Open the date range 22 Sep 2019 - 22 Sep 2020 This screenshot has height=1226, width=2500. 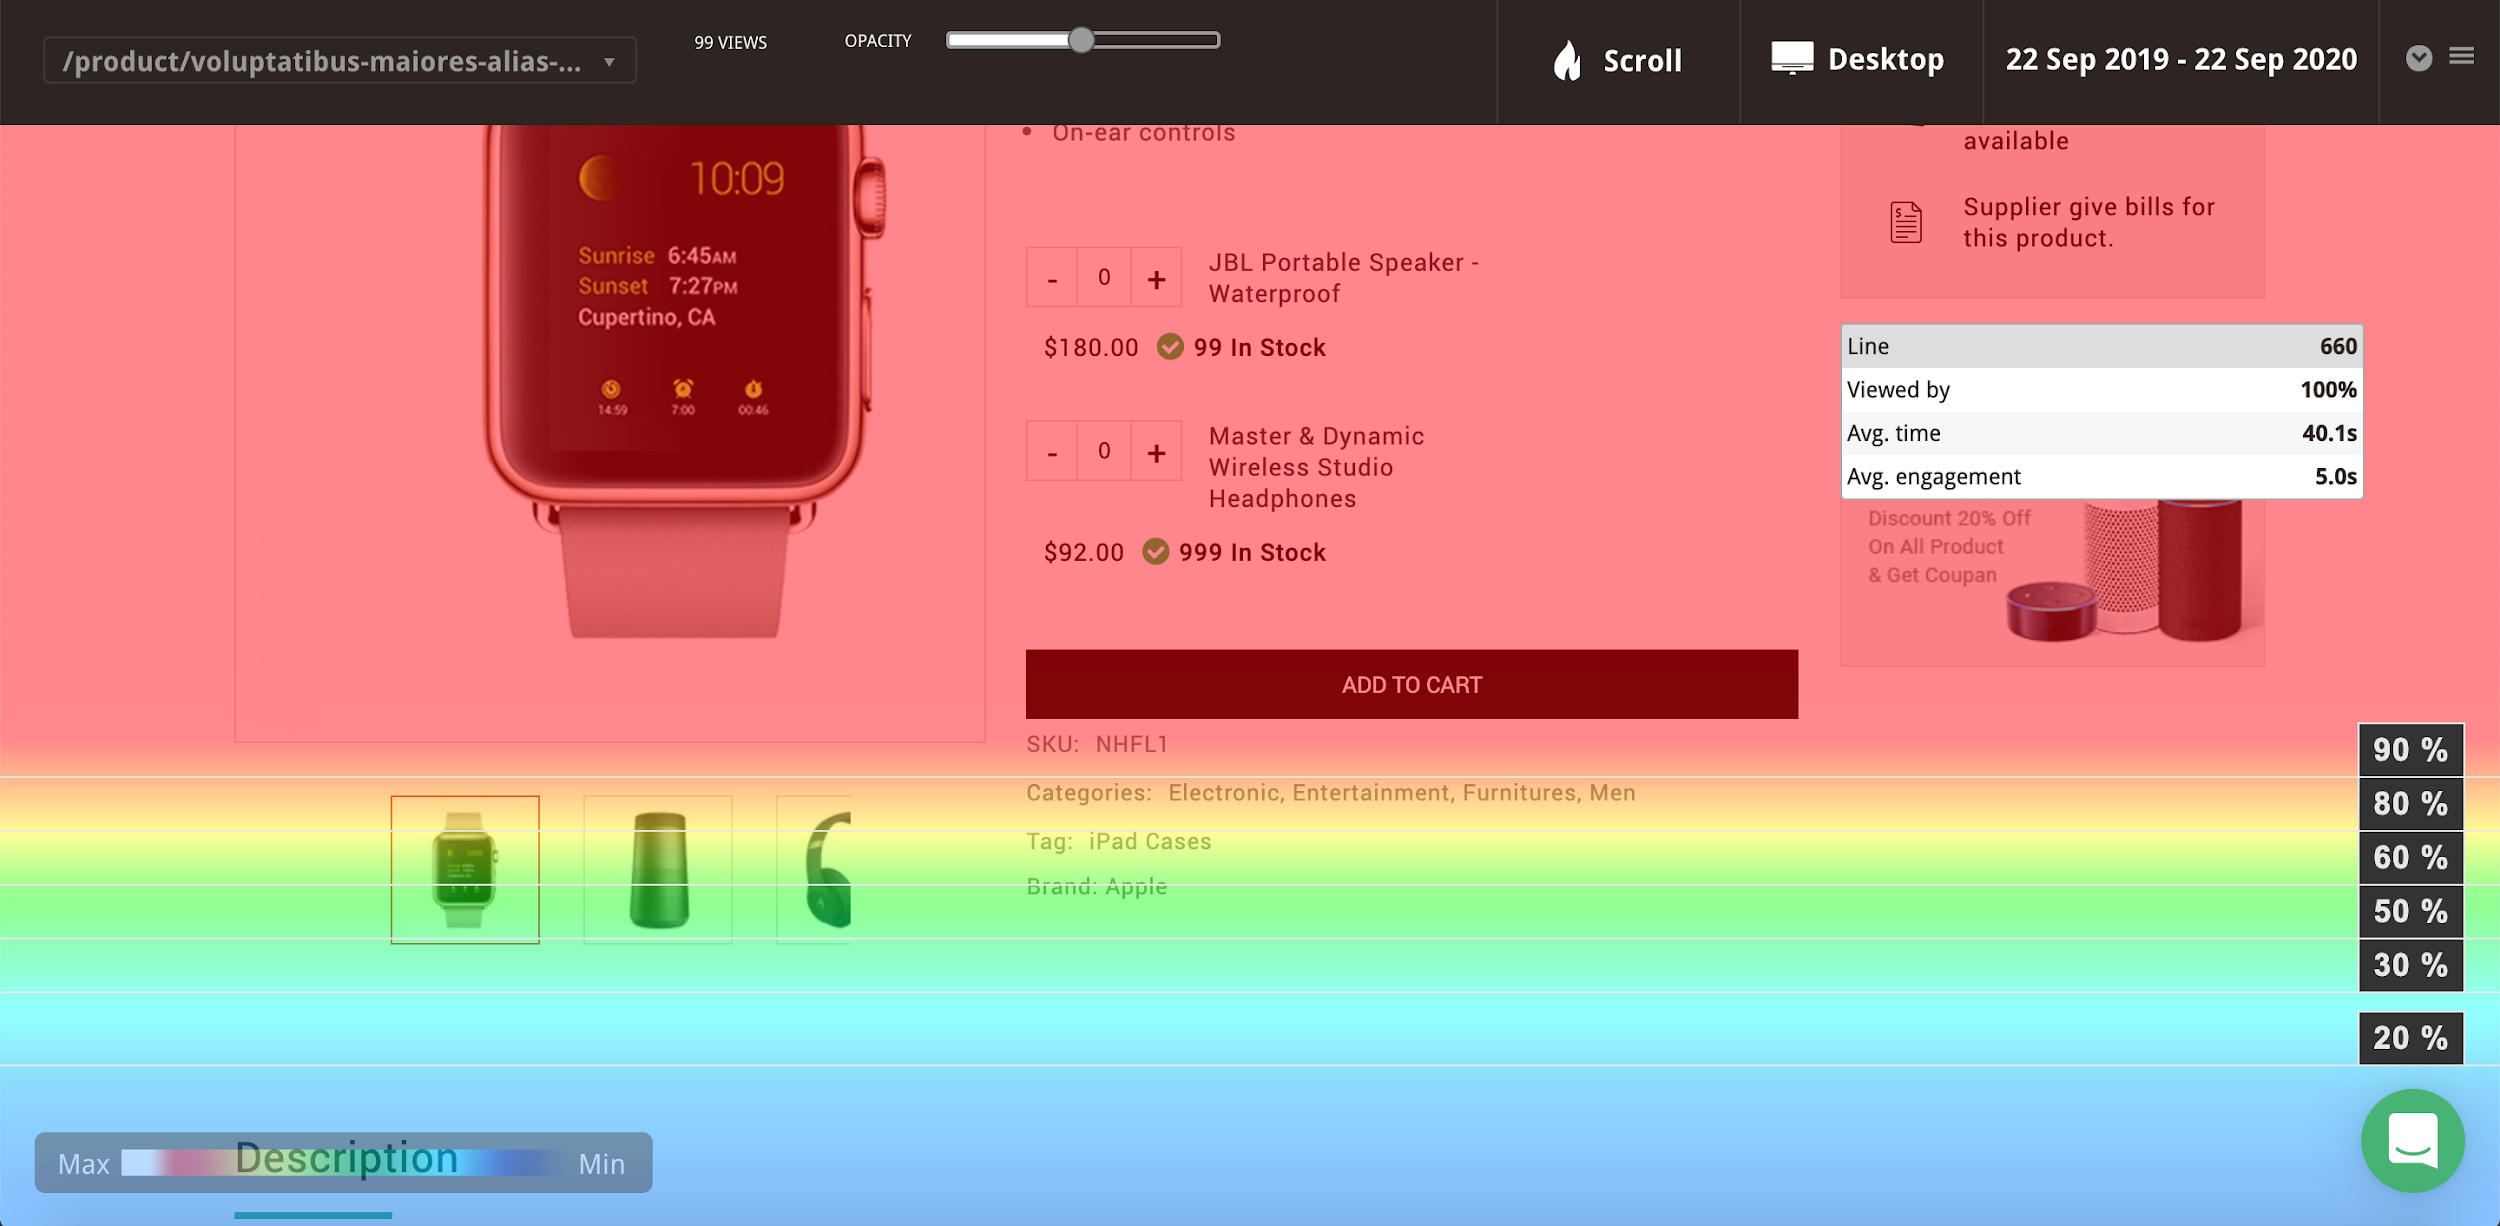pos(2181,59)
